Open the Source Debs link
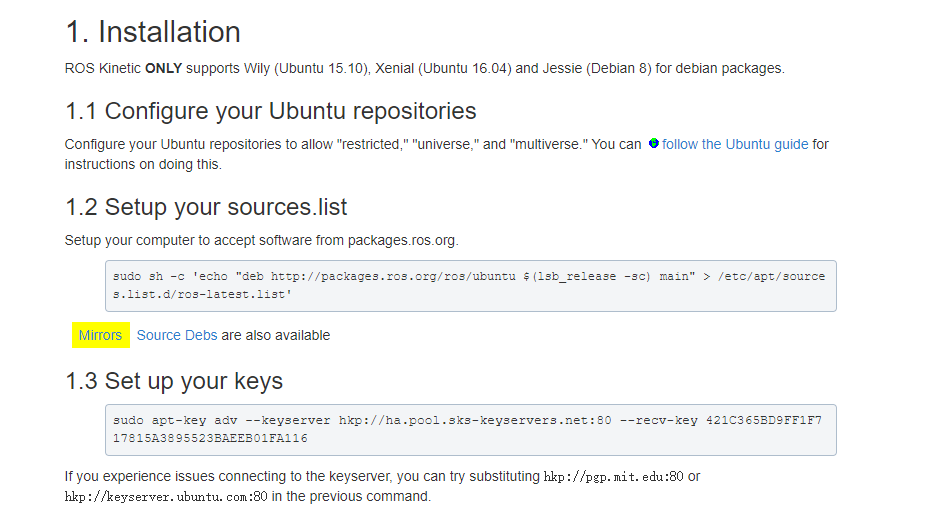946x513 pixels. (177, 335)
